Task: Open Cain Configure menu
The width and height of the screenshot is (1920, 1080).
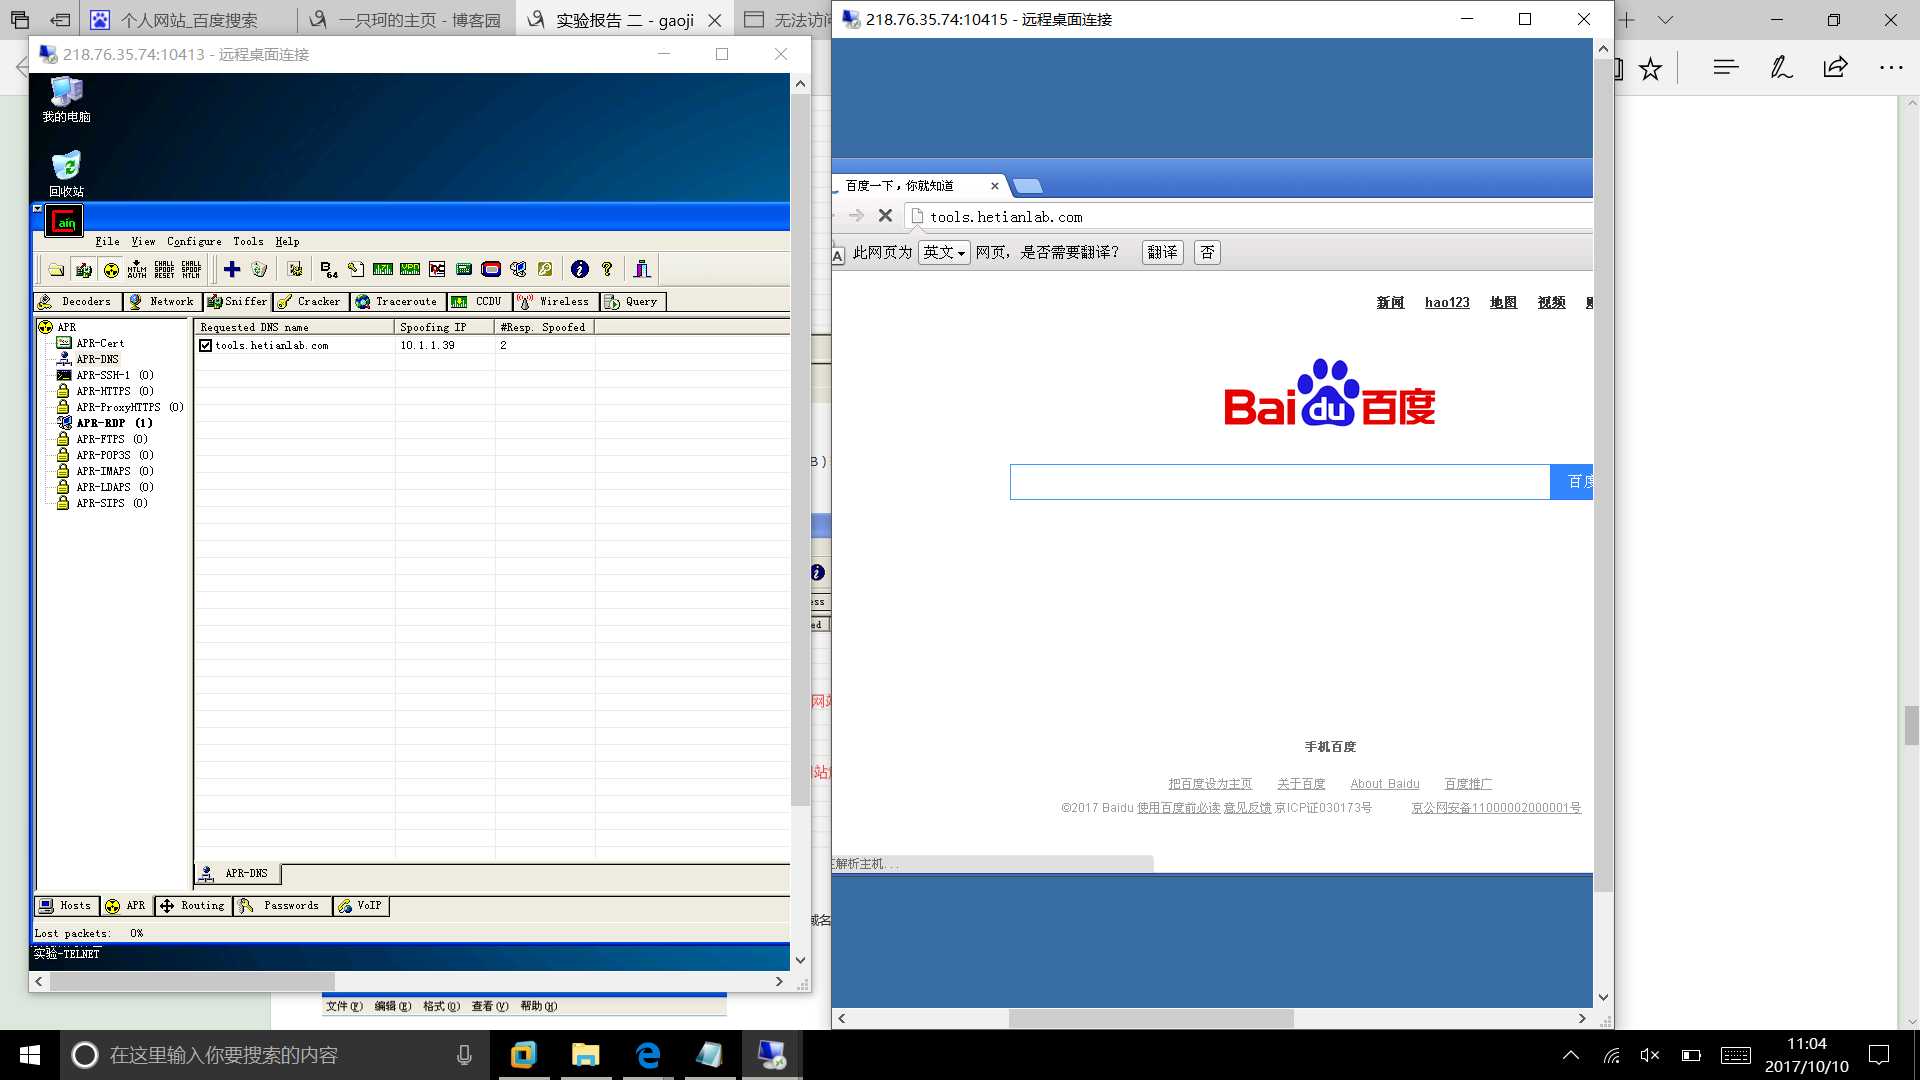Action: (x=194, y=241)
